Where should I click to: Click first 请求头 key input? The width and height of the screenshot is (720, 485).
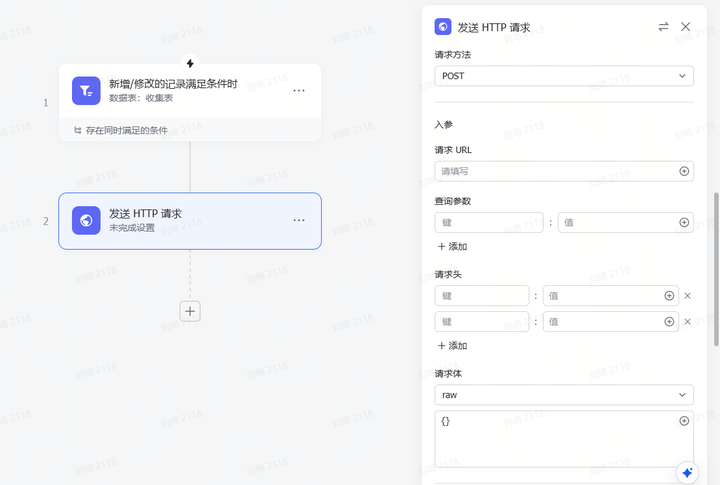click(x=482, y=296)
